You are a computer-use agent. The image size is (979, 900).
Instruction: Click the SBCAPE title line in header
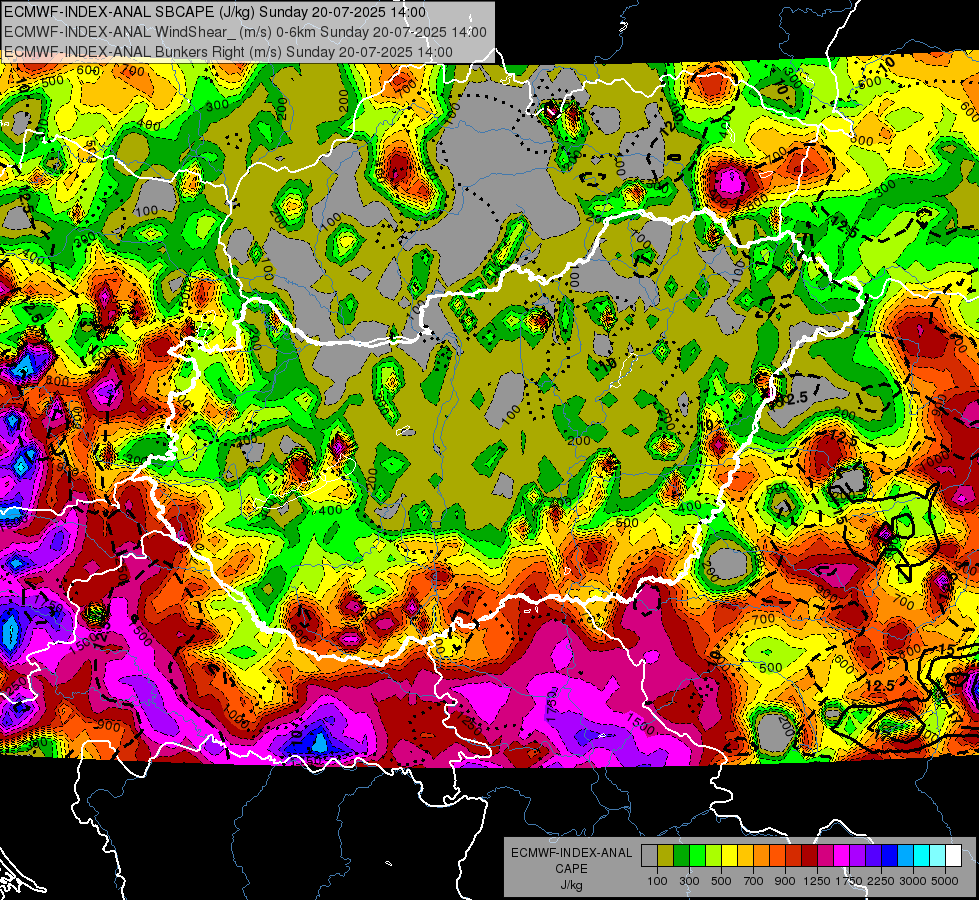point(215,12)
